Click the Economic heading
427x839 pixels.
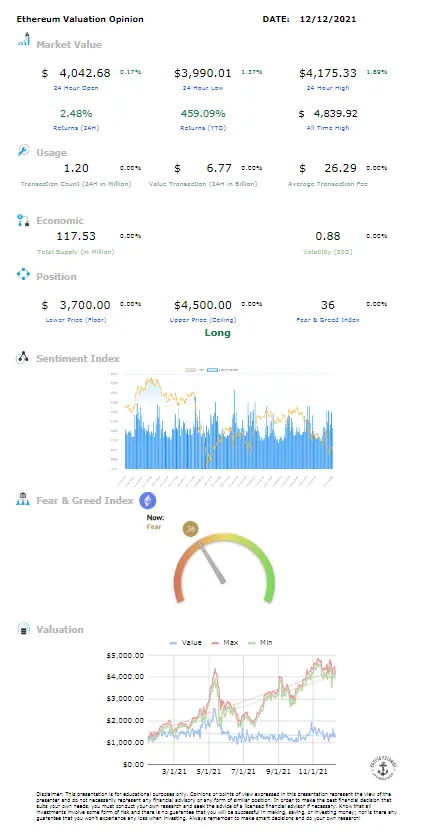point(60,220)
